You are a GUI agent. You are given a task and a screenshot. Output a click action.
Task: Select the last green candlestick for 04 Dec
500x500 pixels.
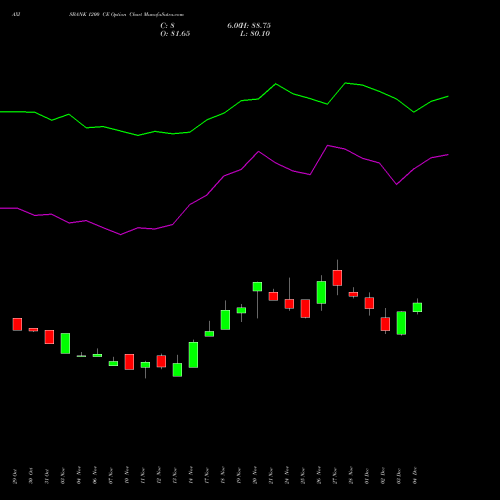(417, 307)
